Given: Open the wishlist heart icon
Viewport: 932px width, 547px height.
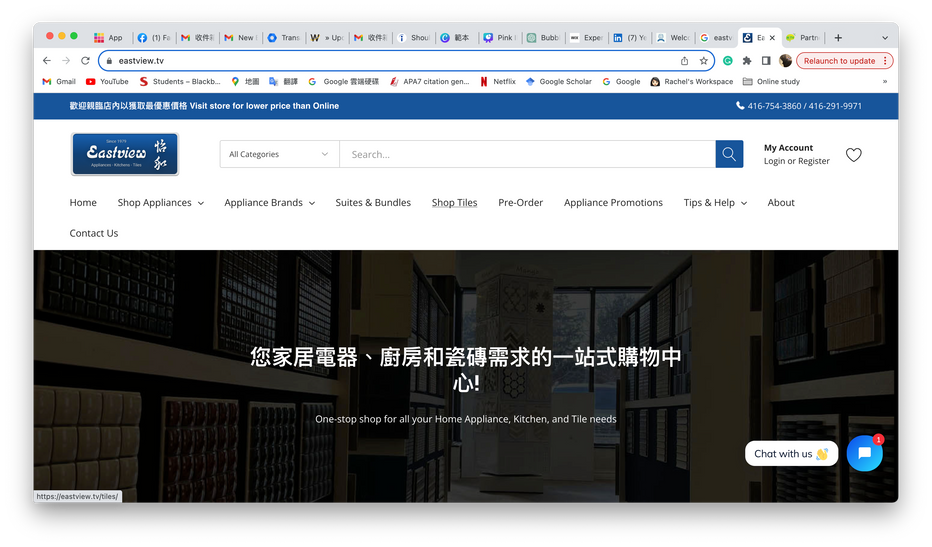Looking at the screenshot, I should click(853, 155).
